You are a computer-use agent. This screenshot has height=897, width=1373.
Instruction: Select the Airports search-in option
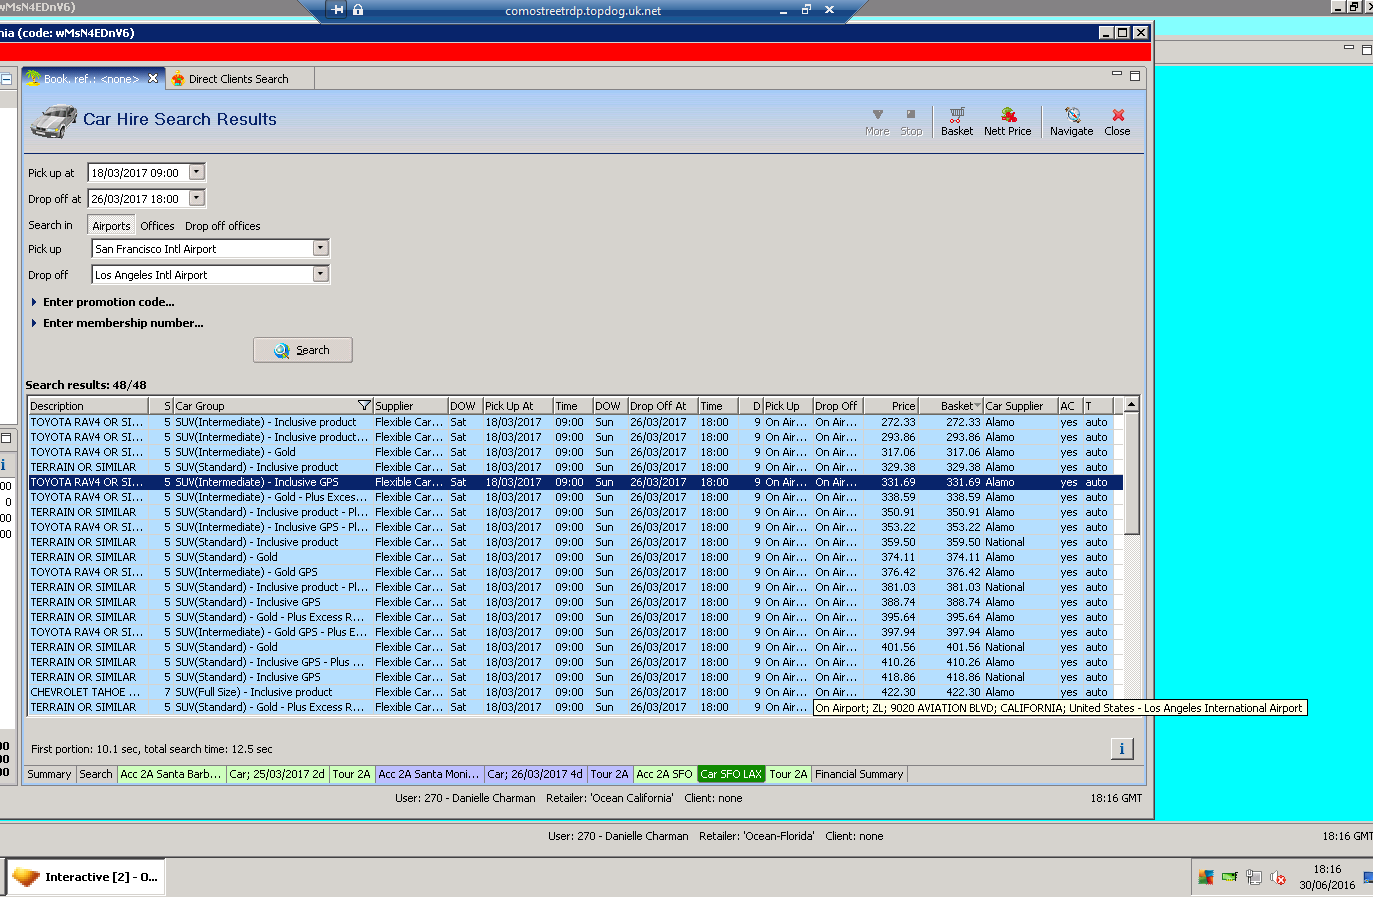pyautogui.click(x=111, y=226)
